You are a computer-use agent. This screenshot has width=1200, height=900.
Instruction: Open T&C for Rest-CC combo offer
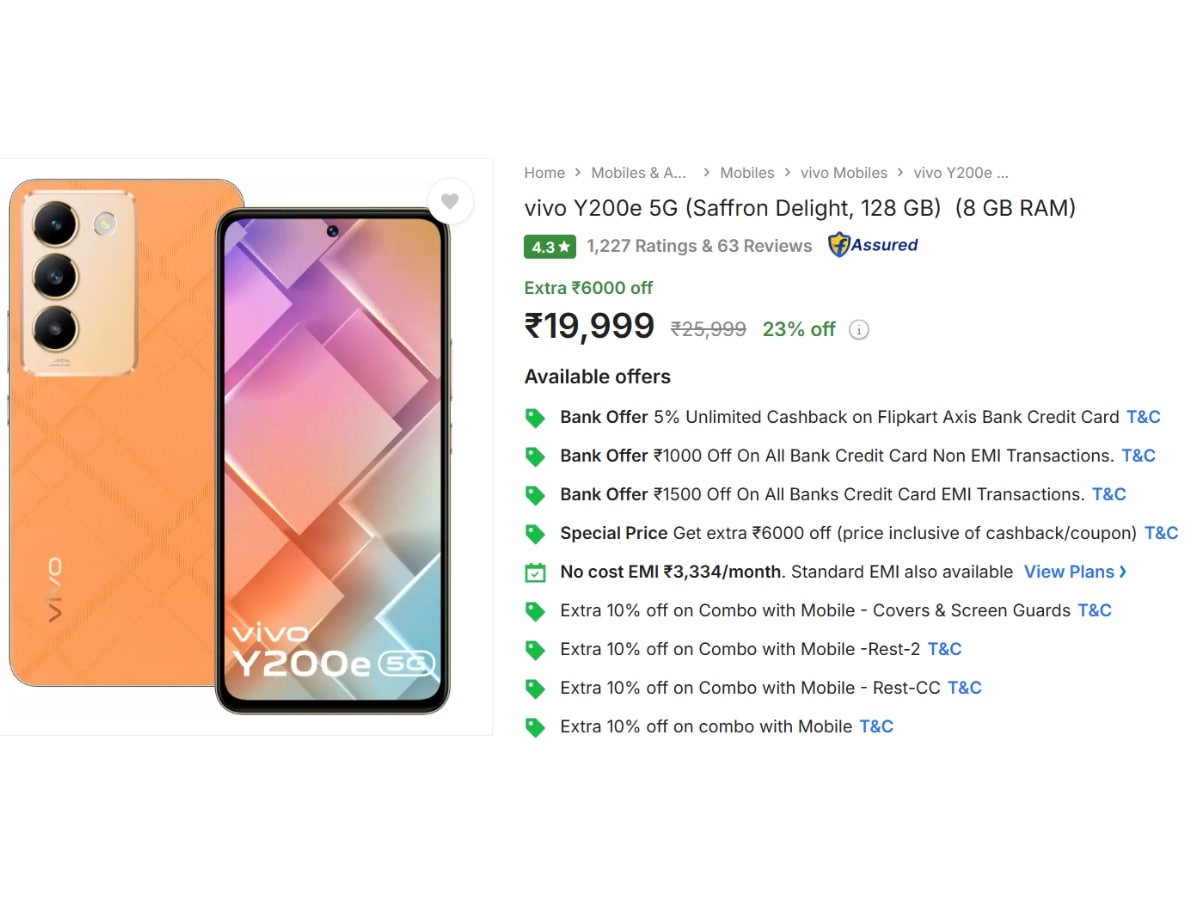click(964, 688)
